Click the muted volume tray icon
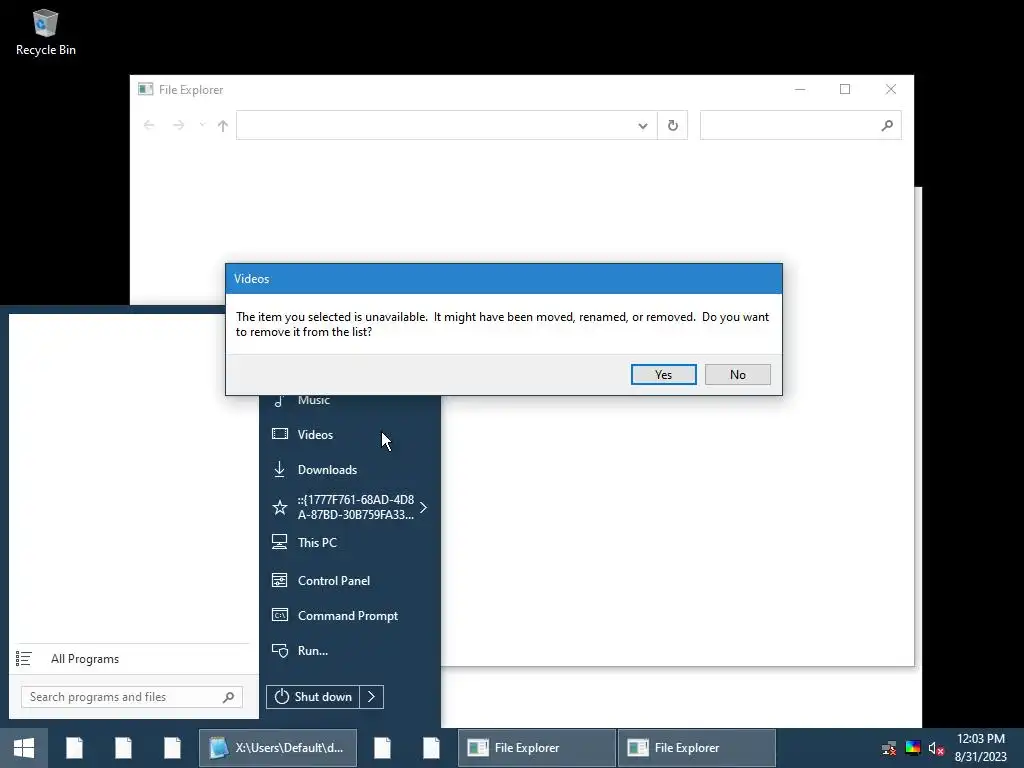1024x768 pixels. pyautogui.click(x=936, y=748)
